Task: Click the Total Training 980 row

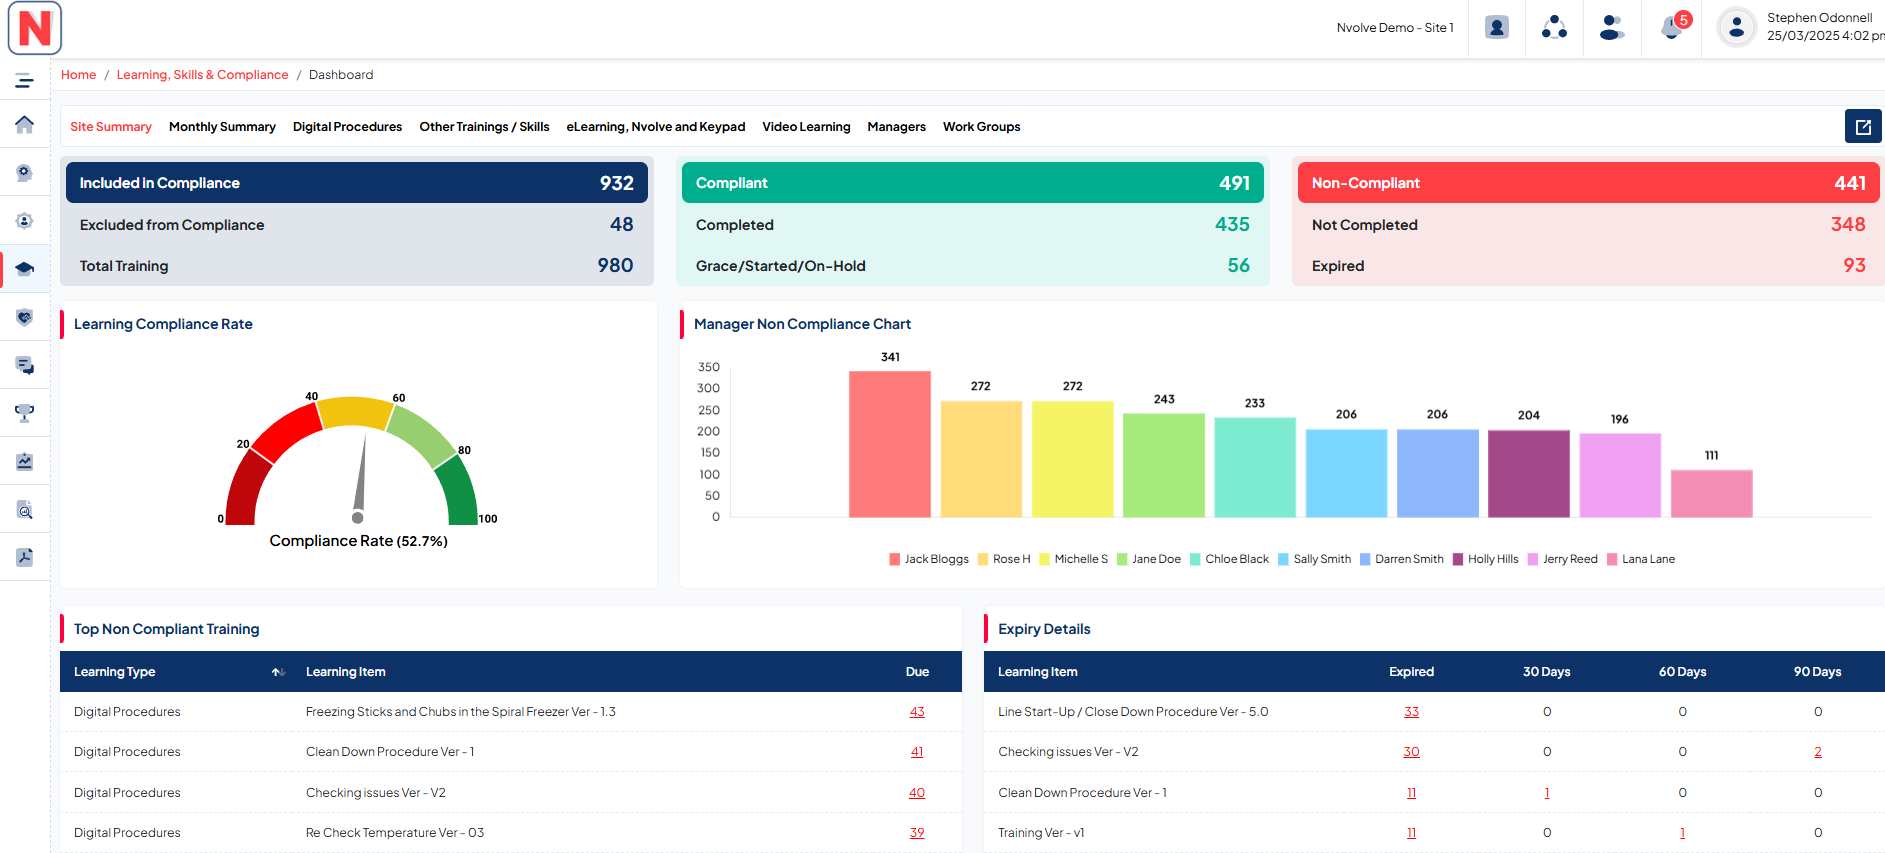Action: 357,266
